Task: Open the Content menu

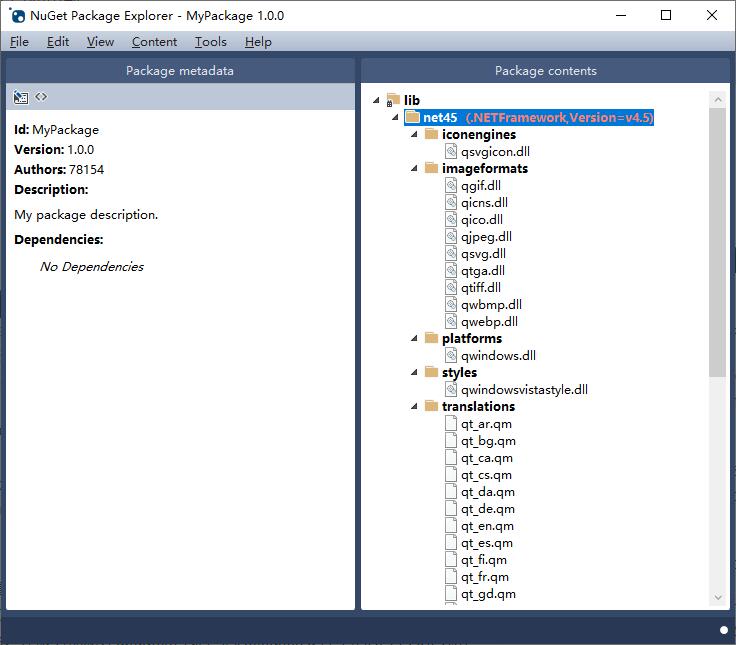Action: click(x=154, y=42)
